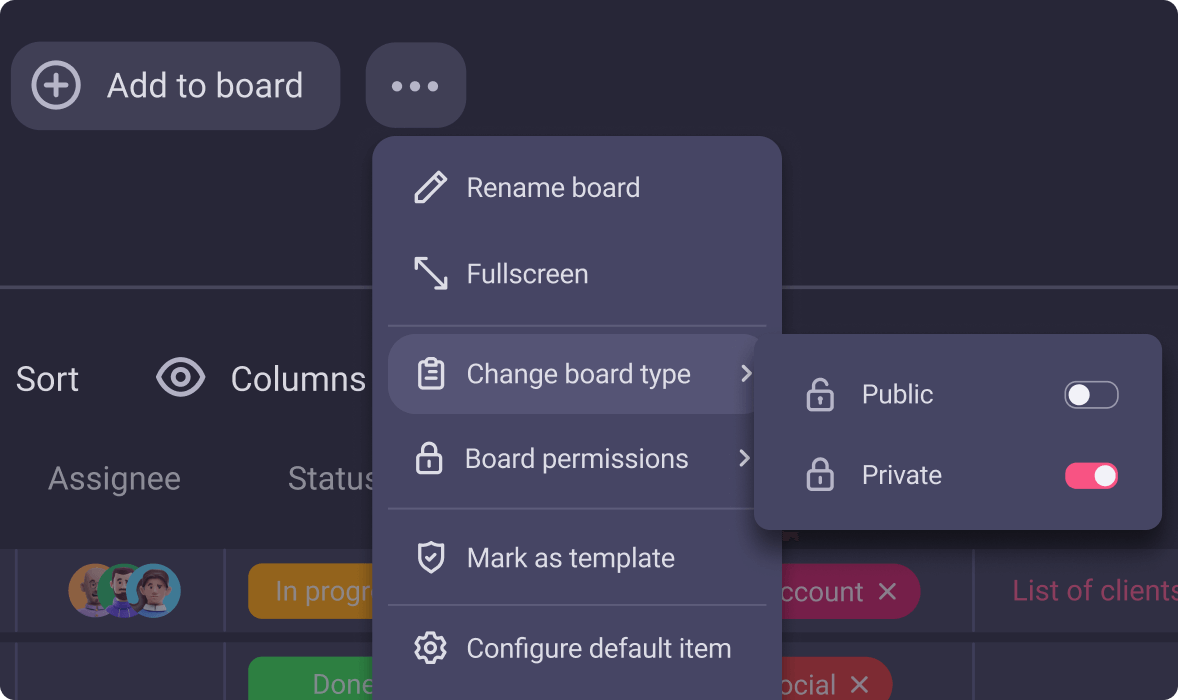
Task: Expand the Change board type submenu arrow
Action: click(x=745, y=374)
